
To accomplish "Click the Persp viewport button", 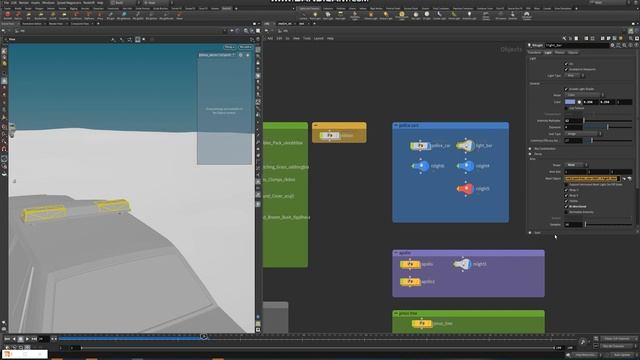I will pos(229,47).
